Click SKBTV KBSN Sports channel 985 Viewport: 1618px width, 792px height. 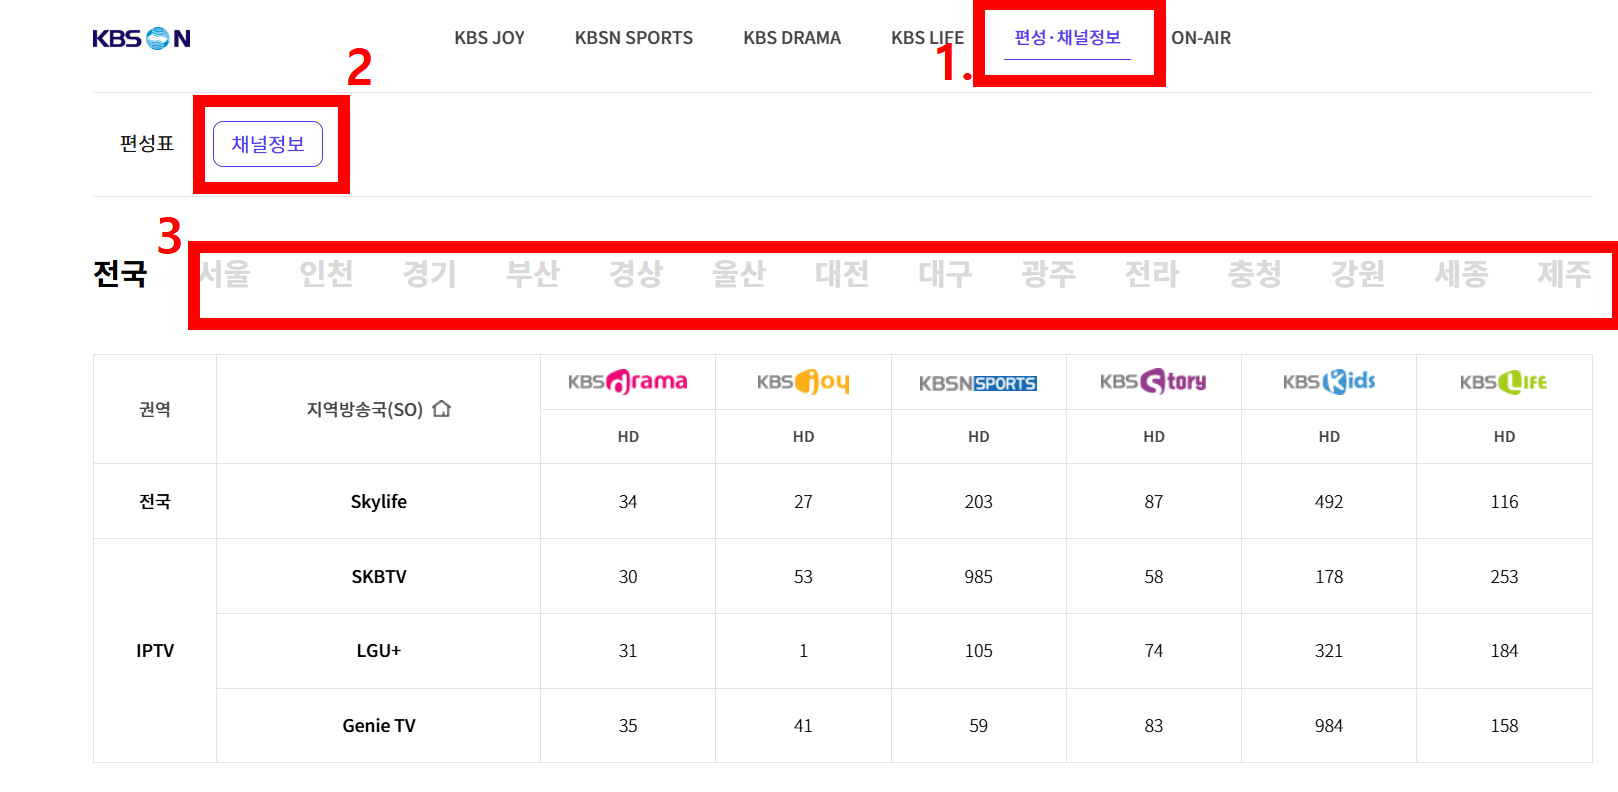[978, 577]
